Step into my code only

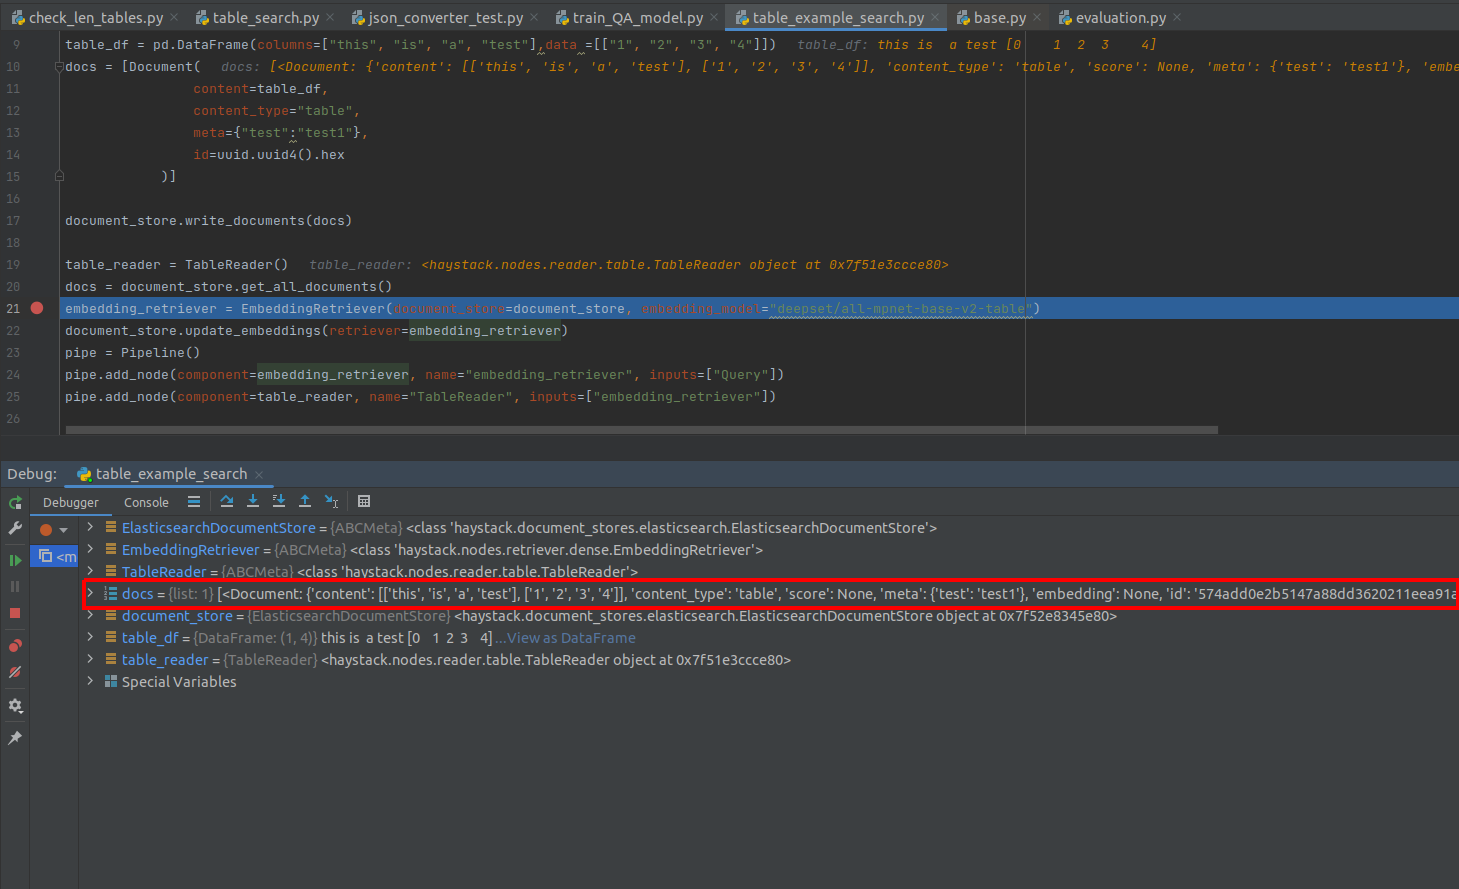click(x=279, y=501)
